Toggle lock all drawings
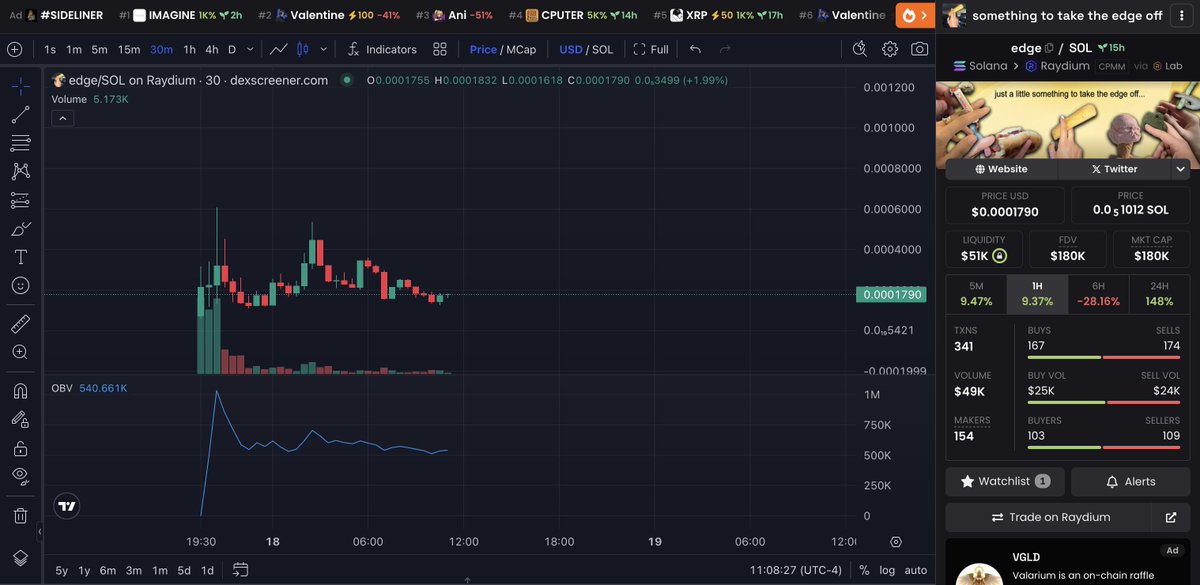 click(x=20, y=448)
